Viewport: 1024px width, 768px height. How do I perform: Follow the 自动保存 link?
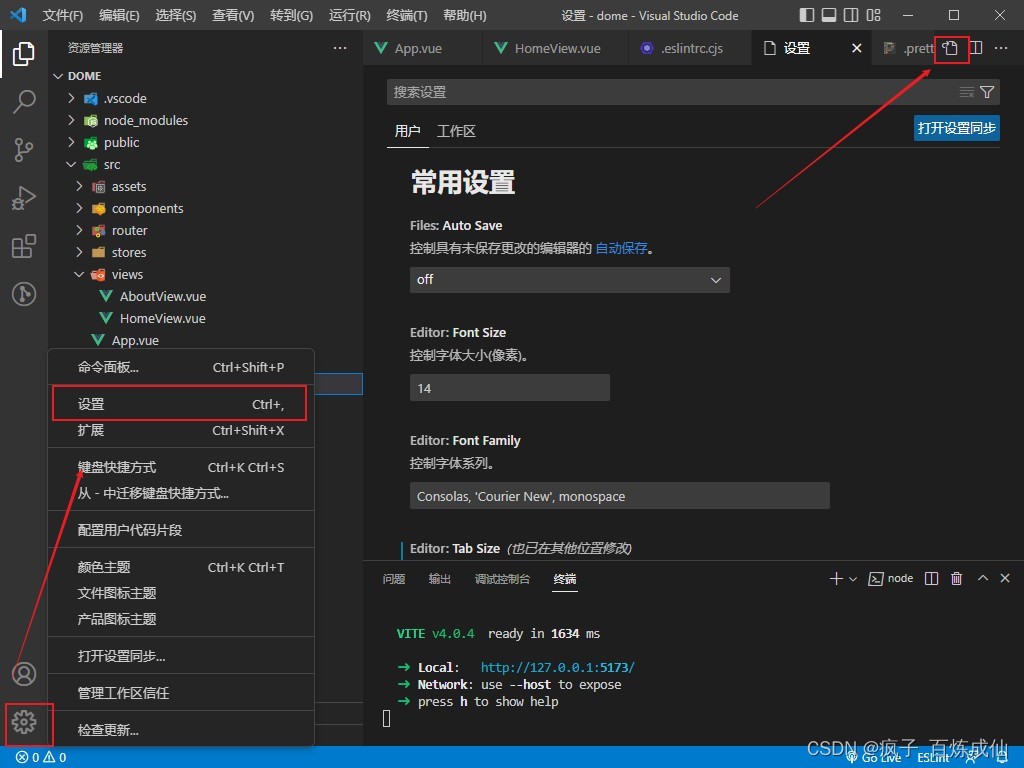621,248
